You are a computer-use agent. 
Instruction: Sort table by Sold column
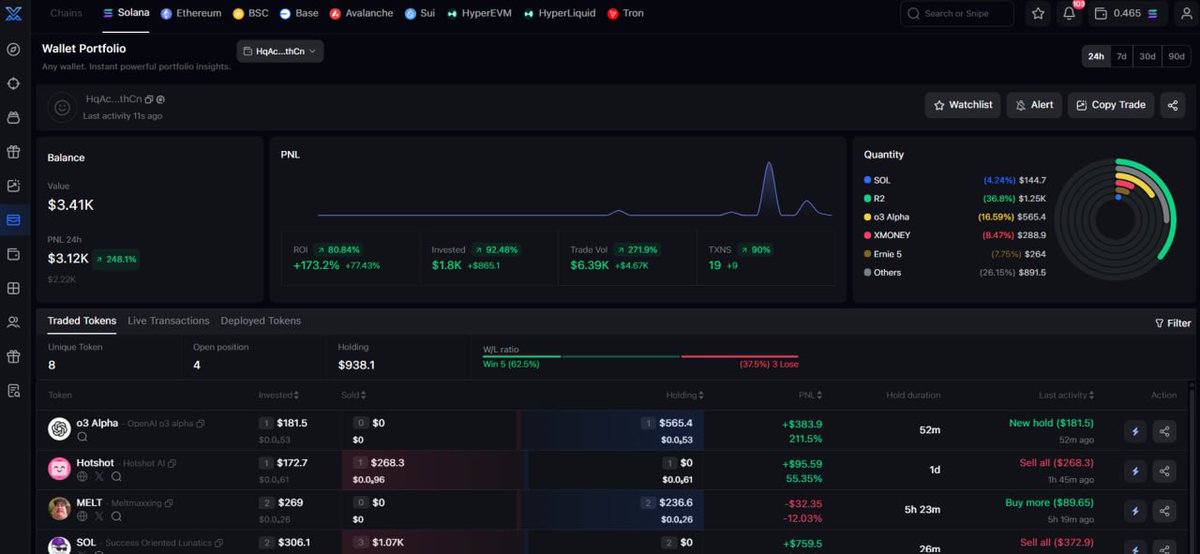tap(353, 395)
